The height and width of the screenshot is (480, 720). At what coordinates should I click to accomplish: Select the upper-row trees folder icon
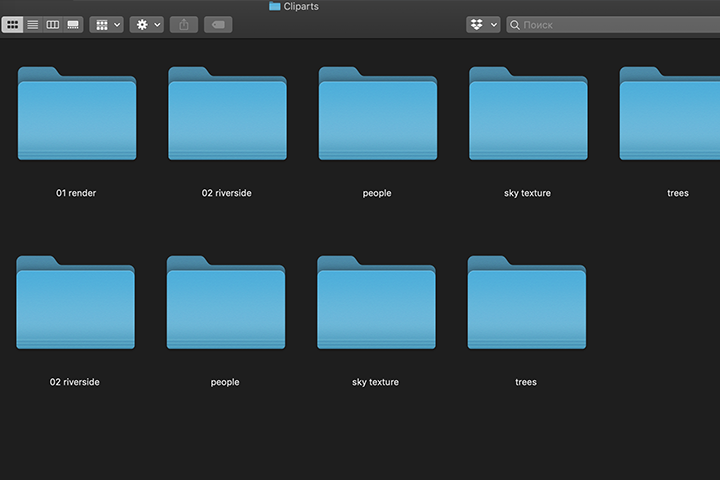click(669, 113)
